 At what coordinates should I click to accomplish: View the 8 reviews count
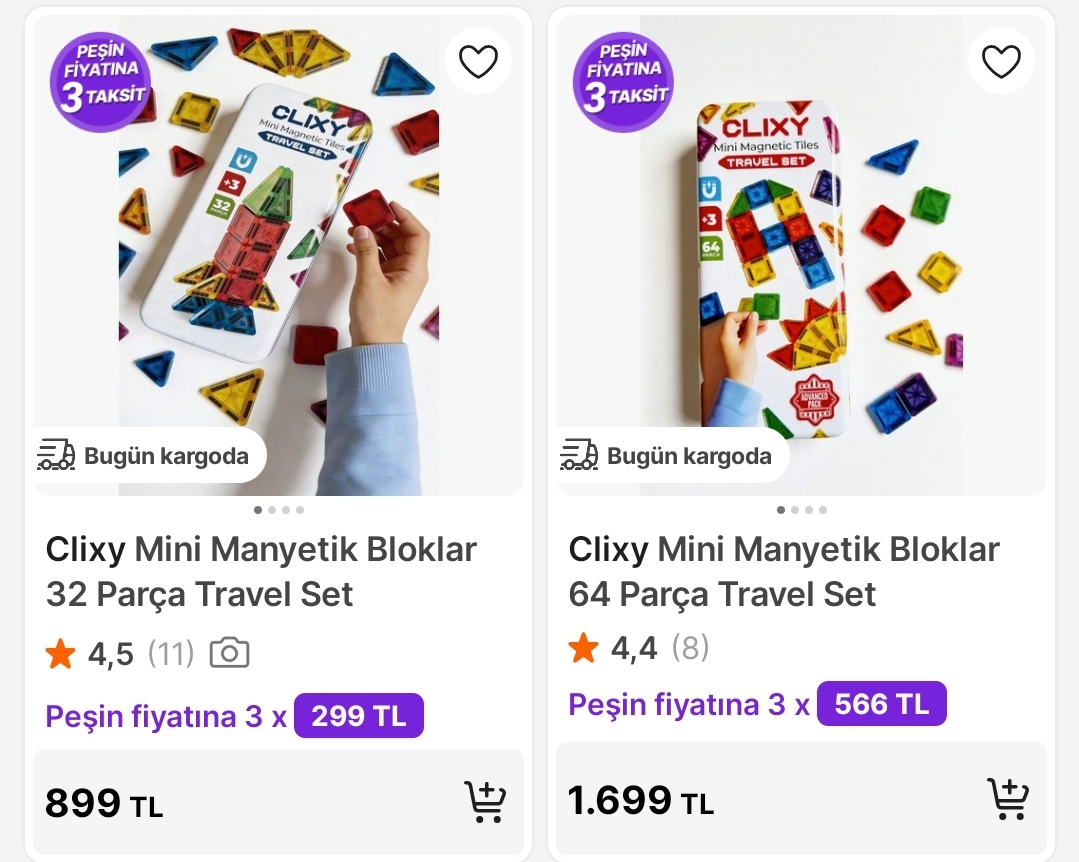(x=690, y=648)
